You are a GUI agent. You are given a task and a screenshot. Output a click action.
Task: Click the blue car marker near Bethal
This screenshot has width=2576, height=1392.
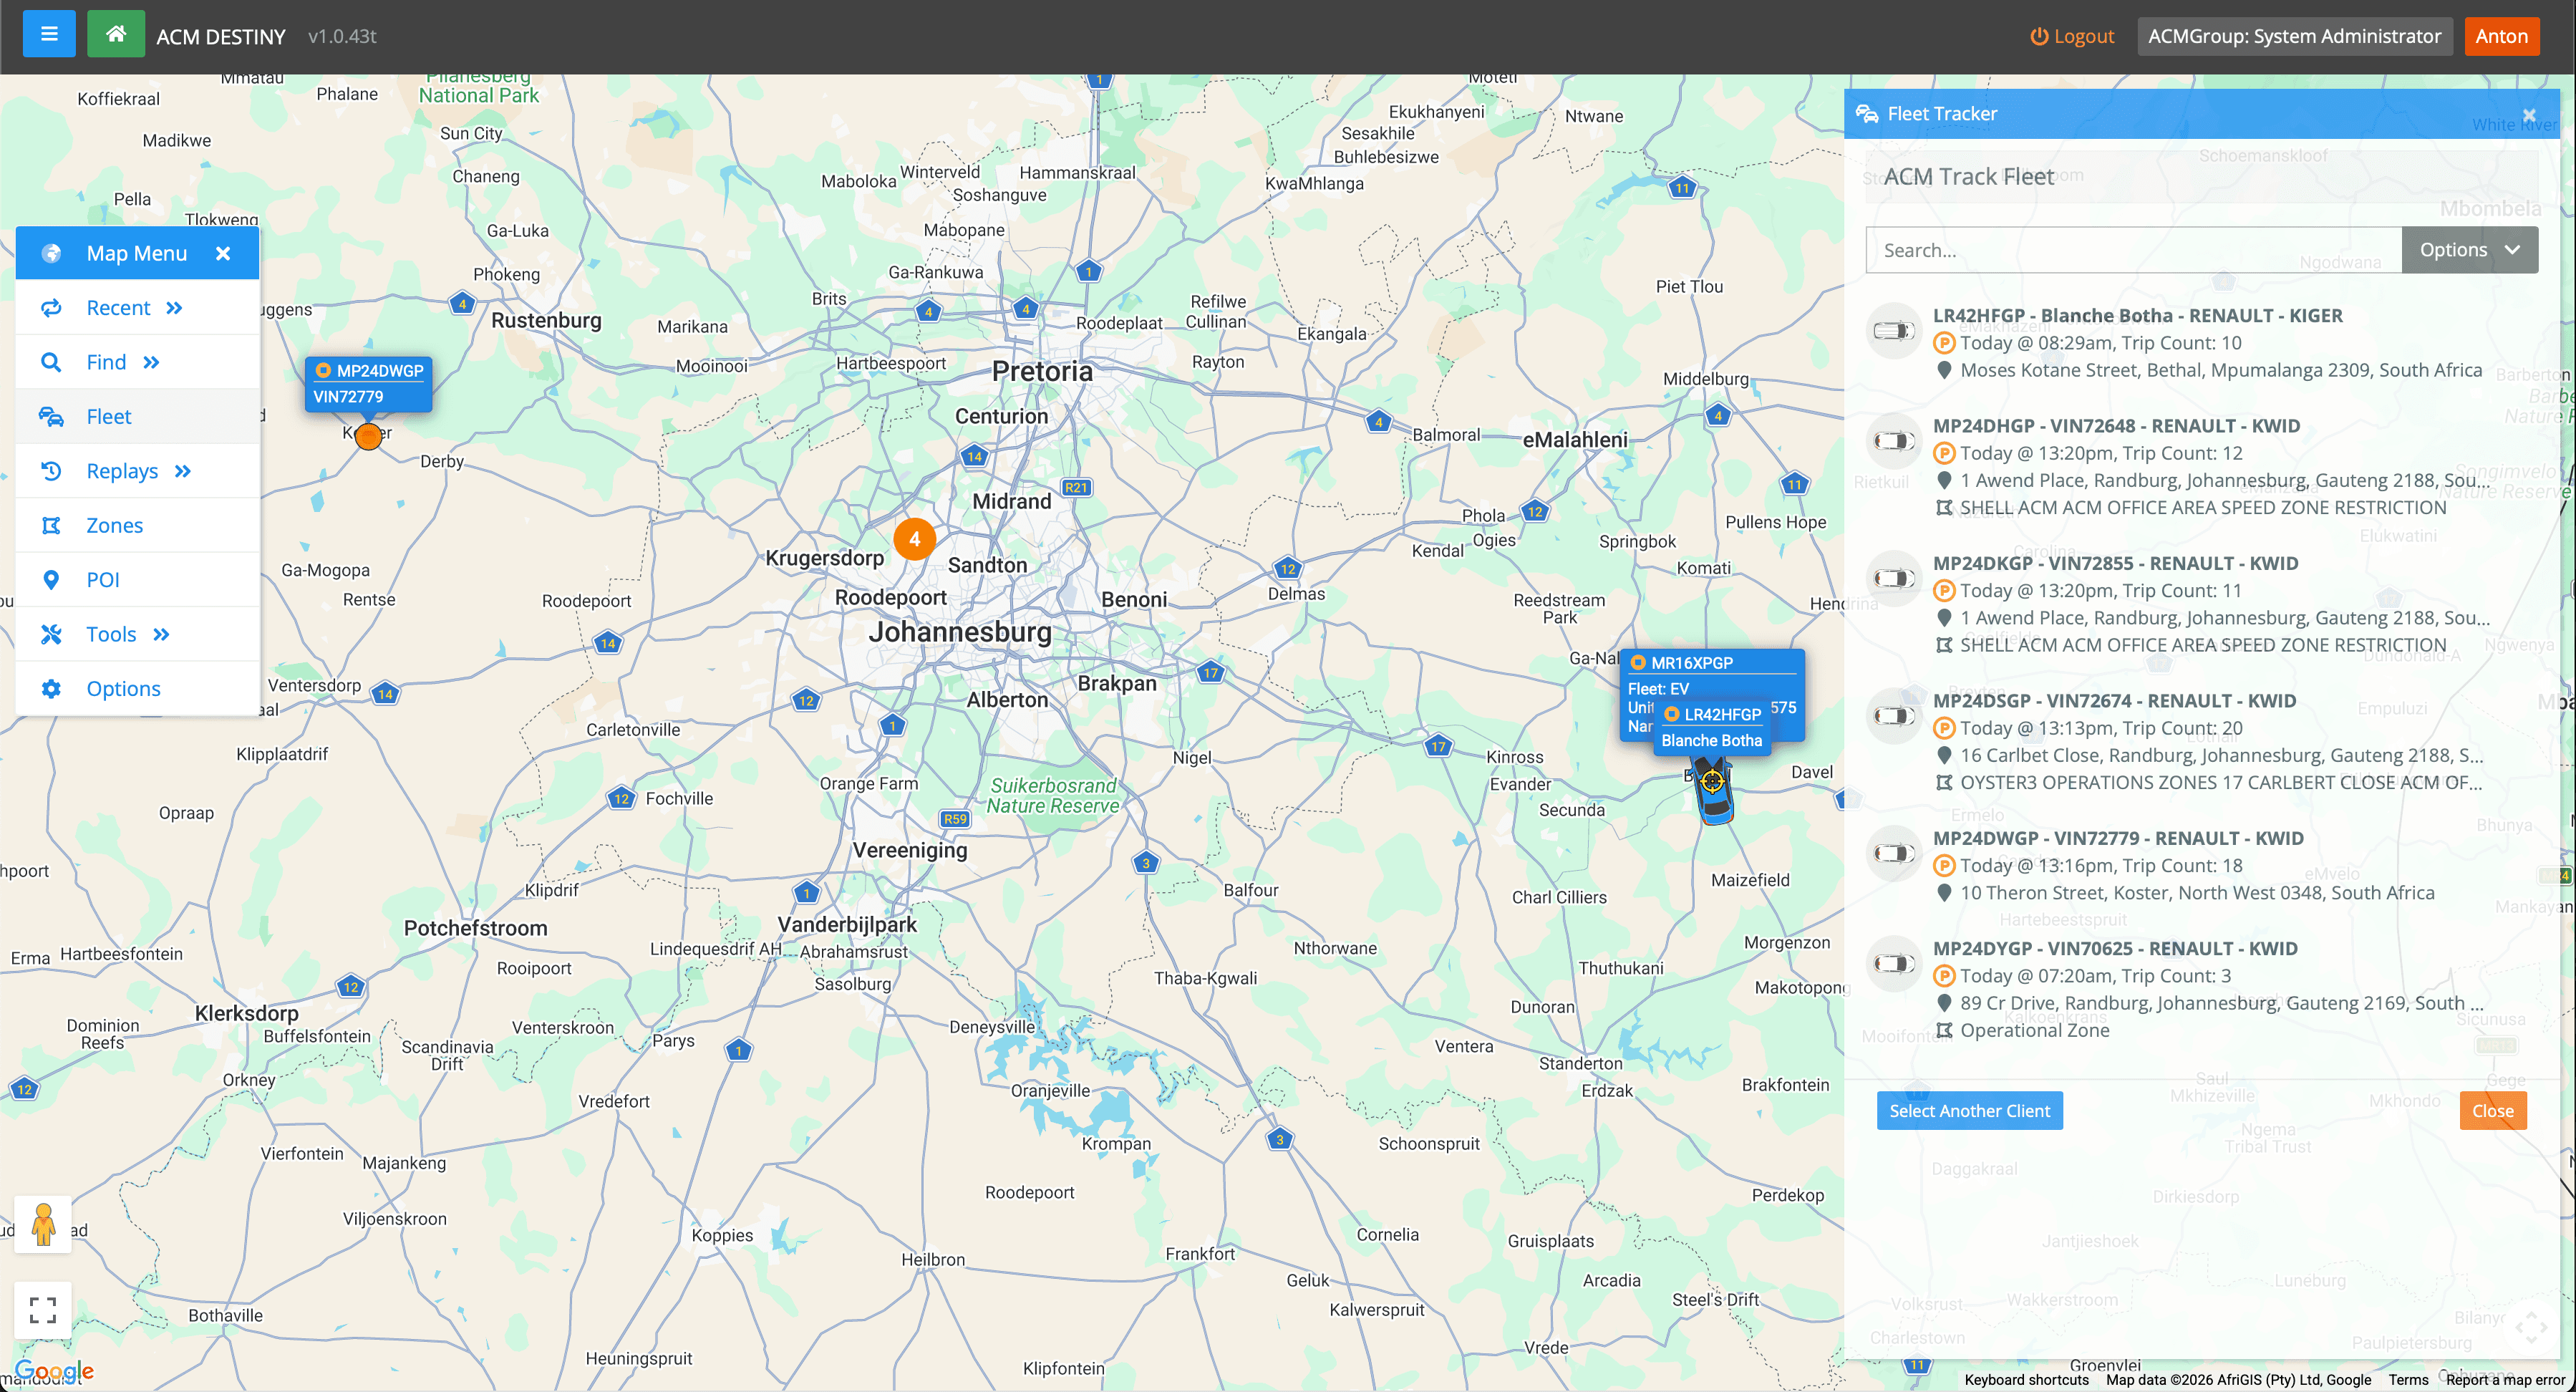(x=1713, y=790)
